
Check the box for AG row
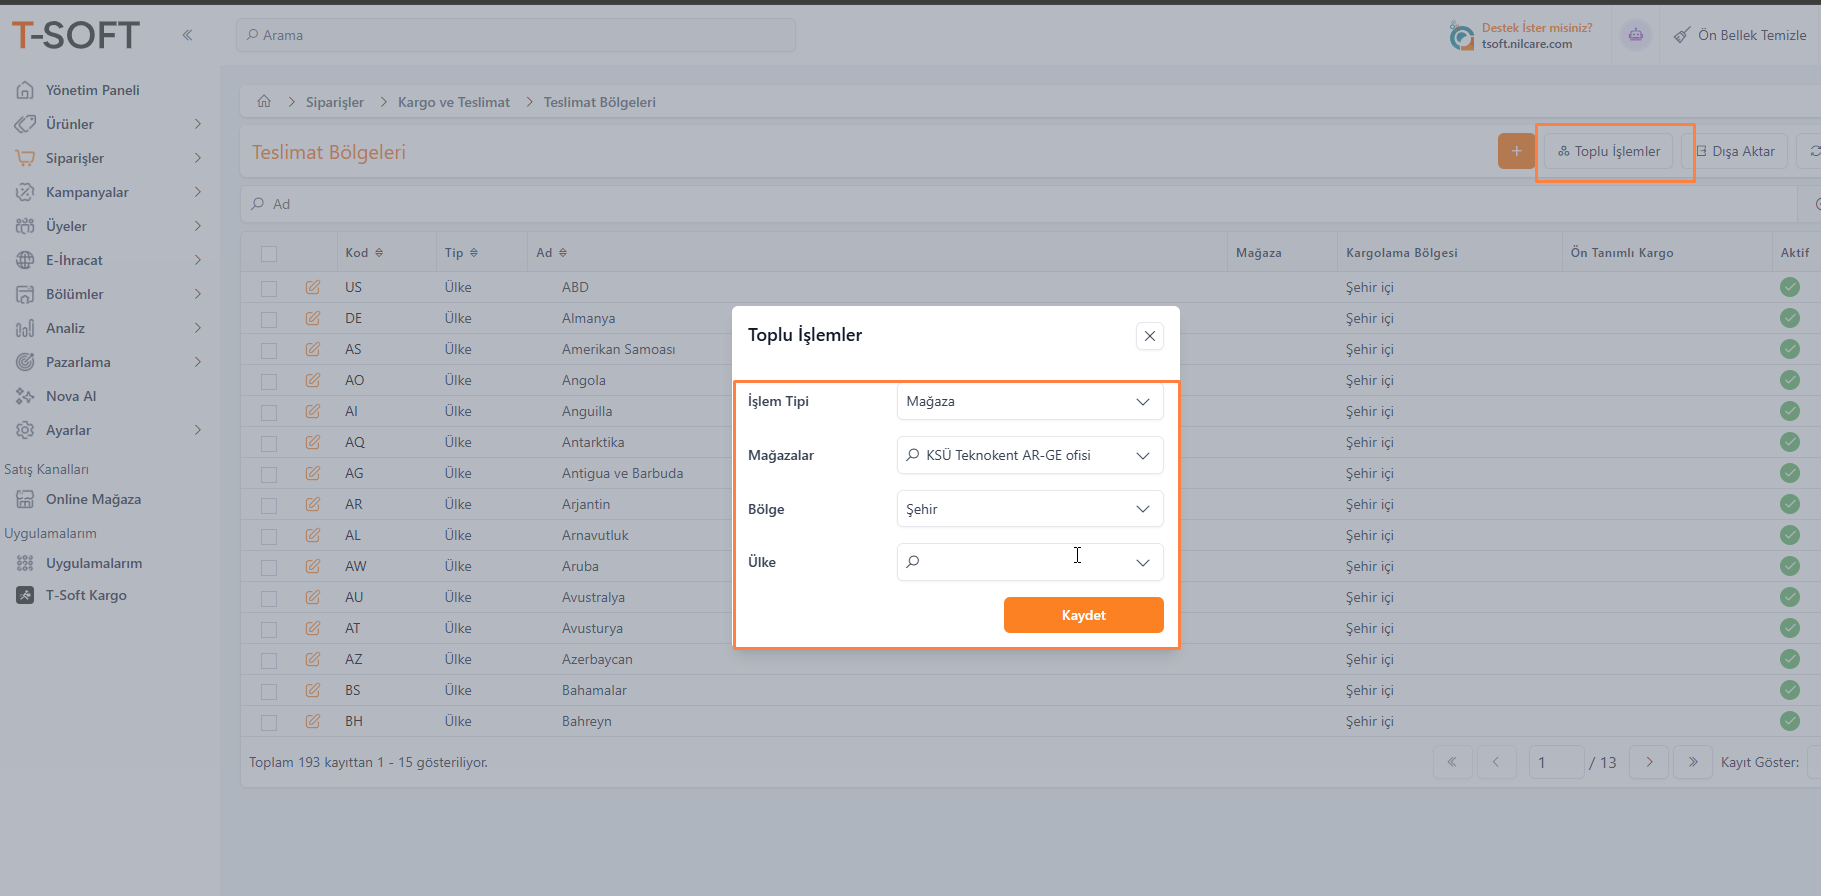269,474
